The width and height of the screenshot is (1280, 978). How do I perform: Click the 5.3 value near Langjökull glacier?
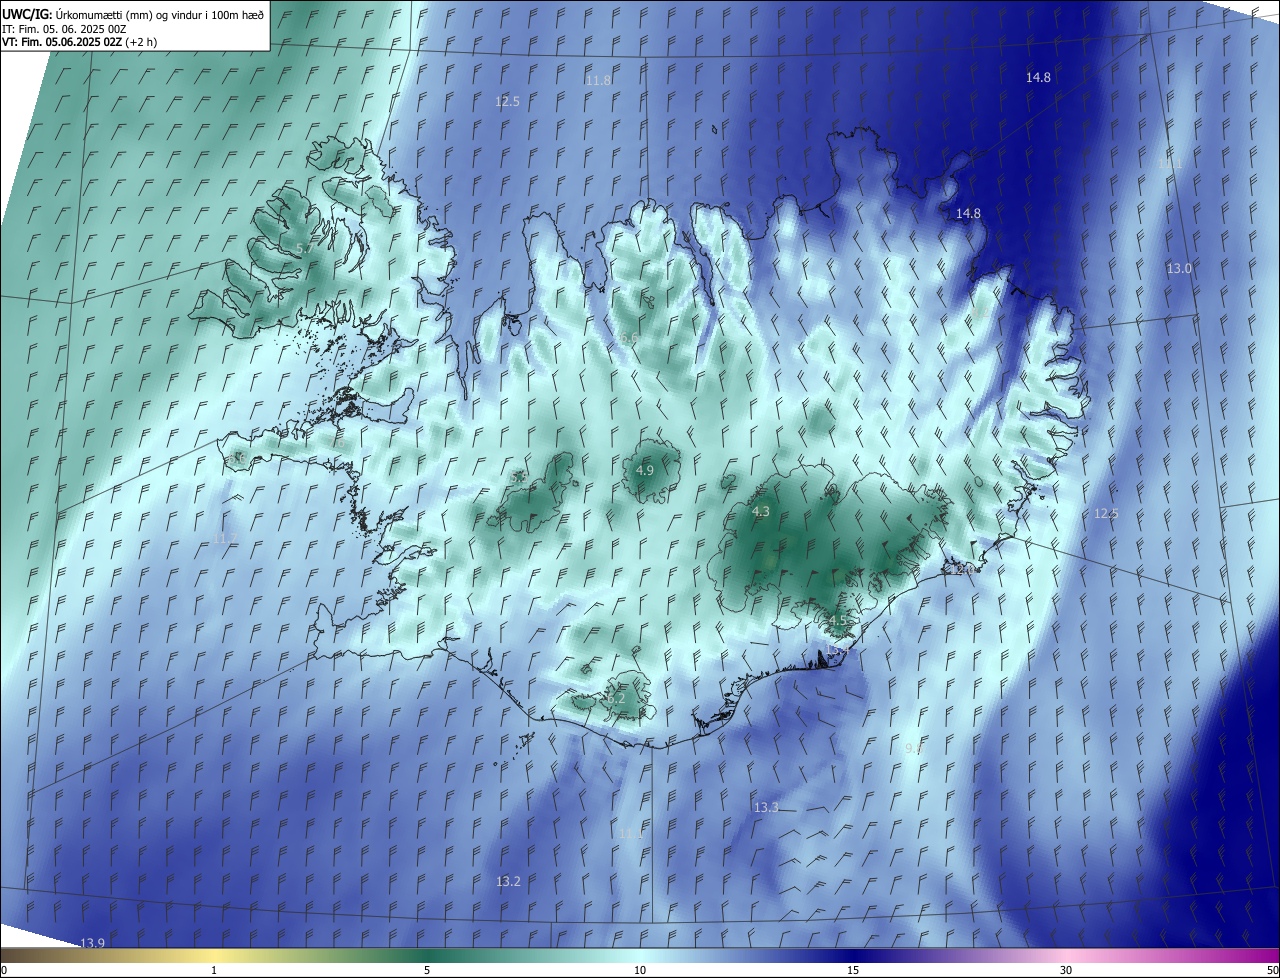point(518,478)
